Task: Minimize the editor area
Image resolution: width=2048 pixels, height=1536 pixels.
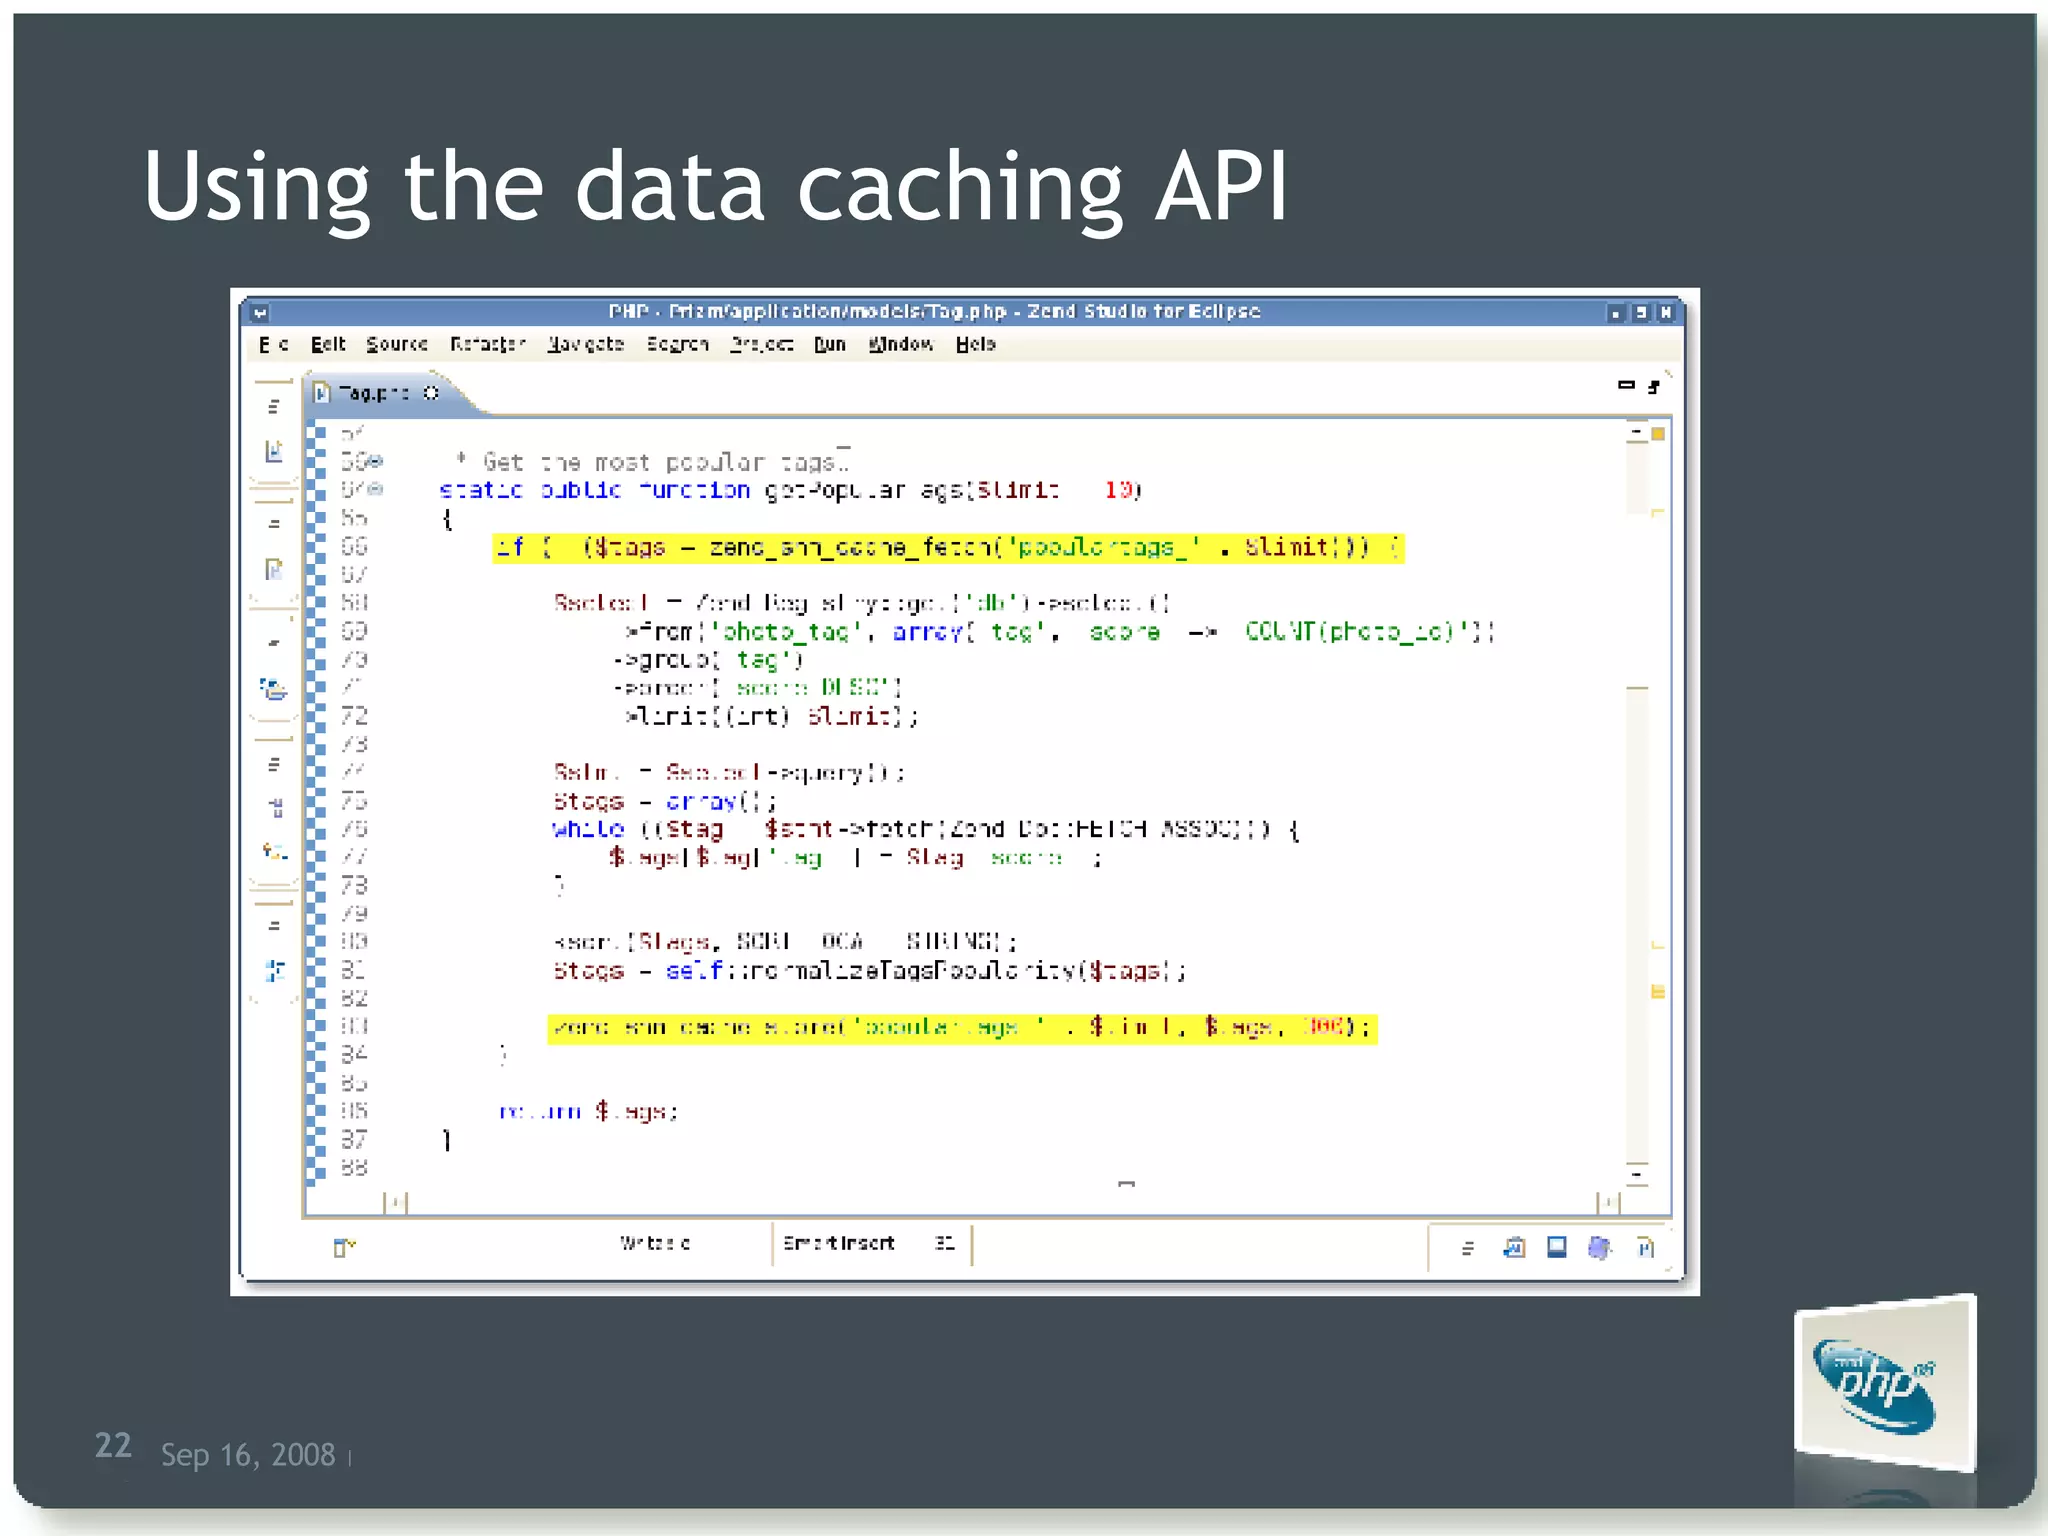Action: pyautogui.click(x=1626, y=385)
